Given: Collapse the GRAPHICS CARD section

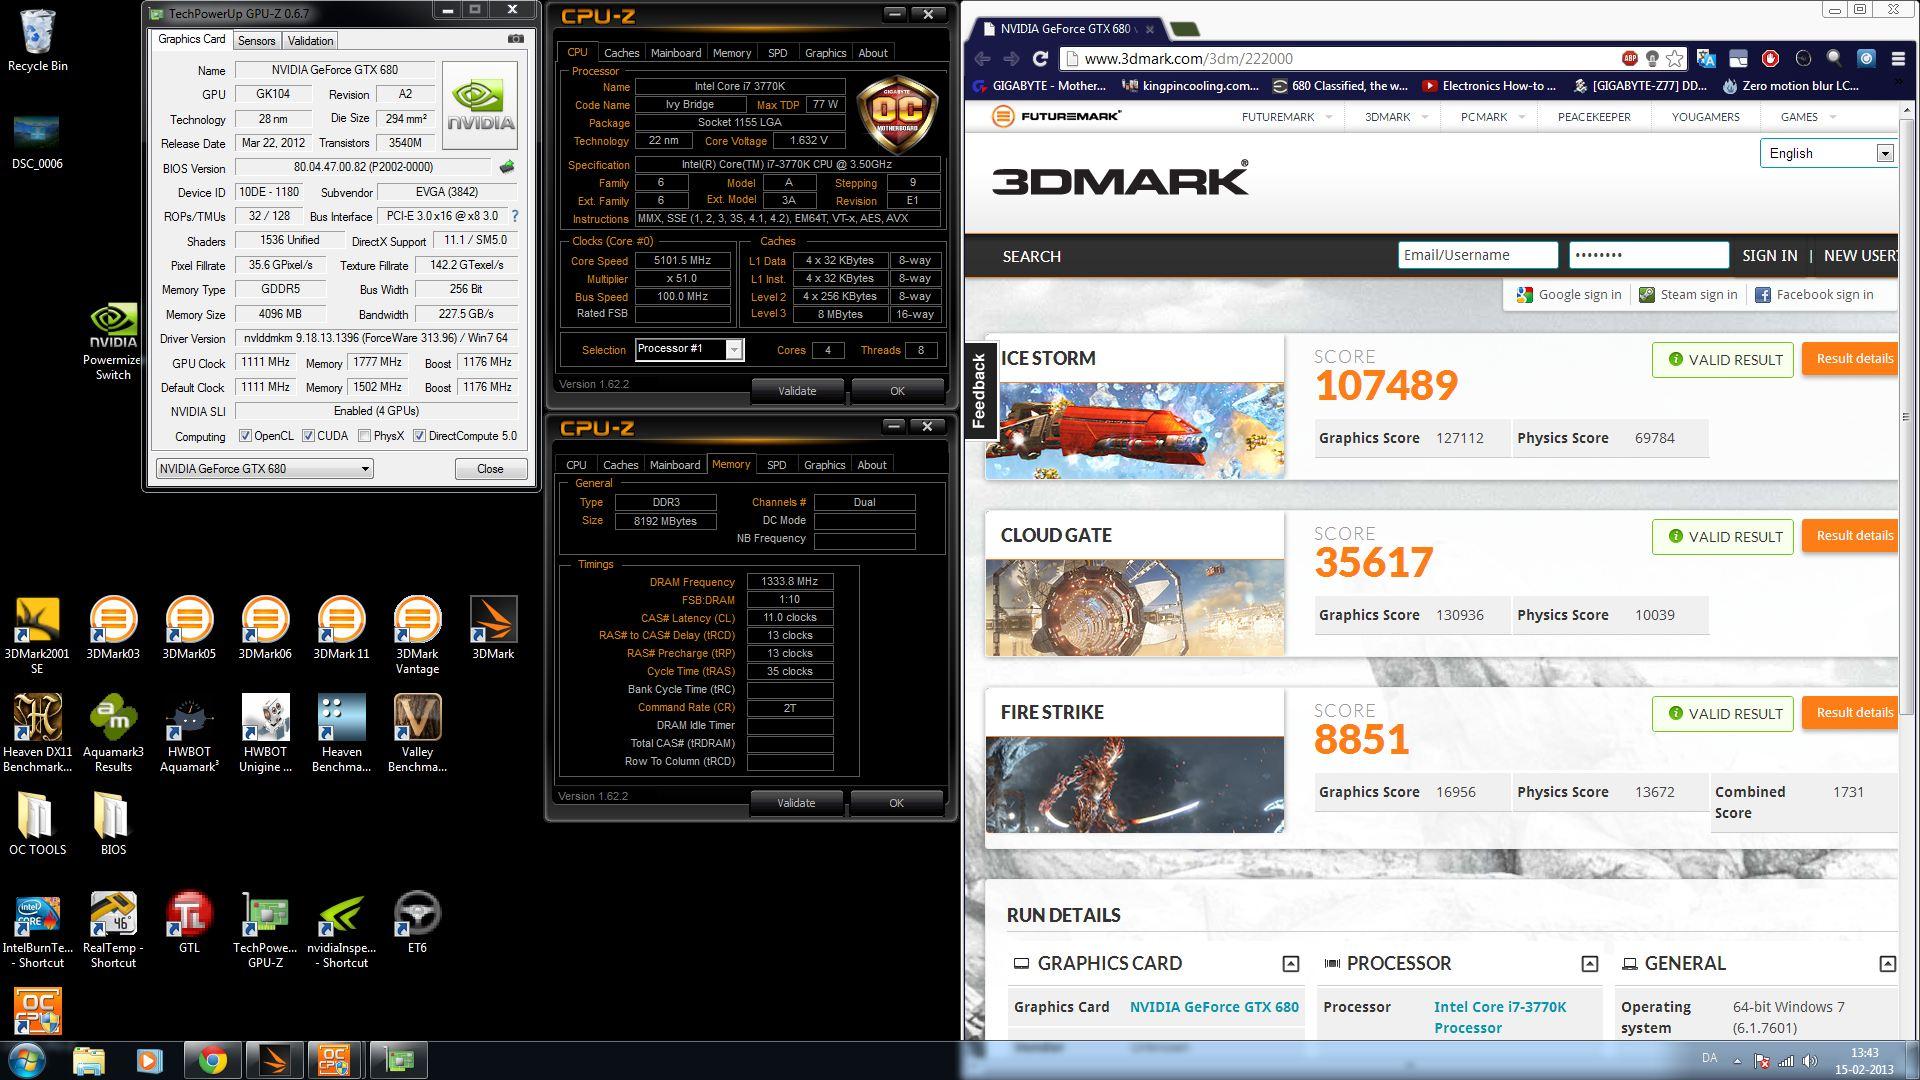Looking at the screenshot, I should [x=1291, y=964].
